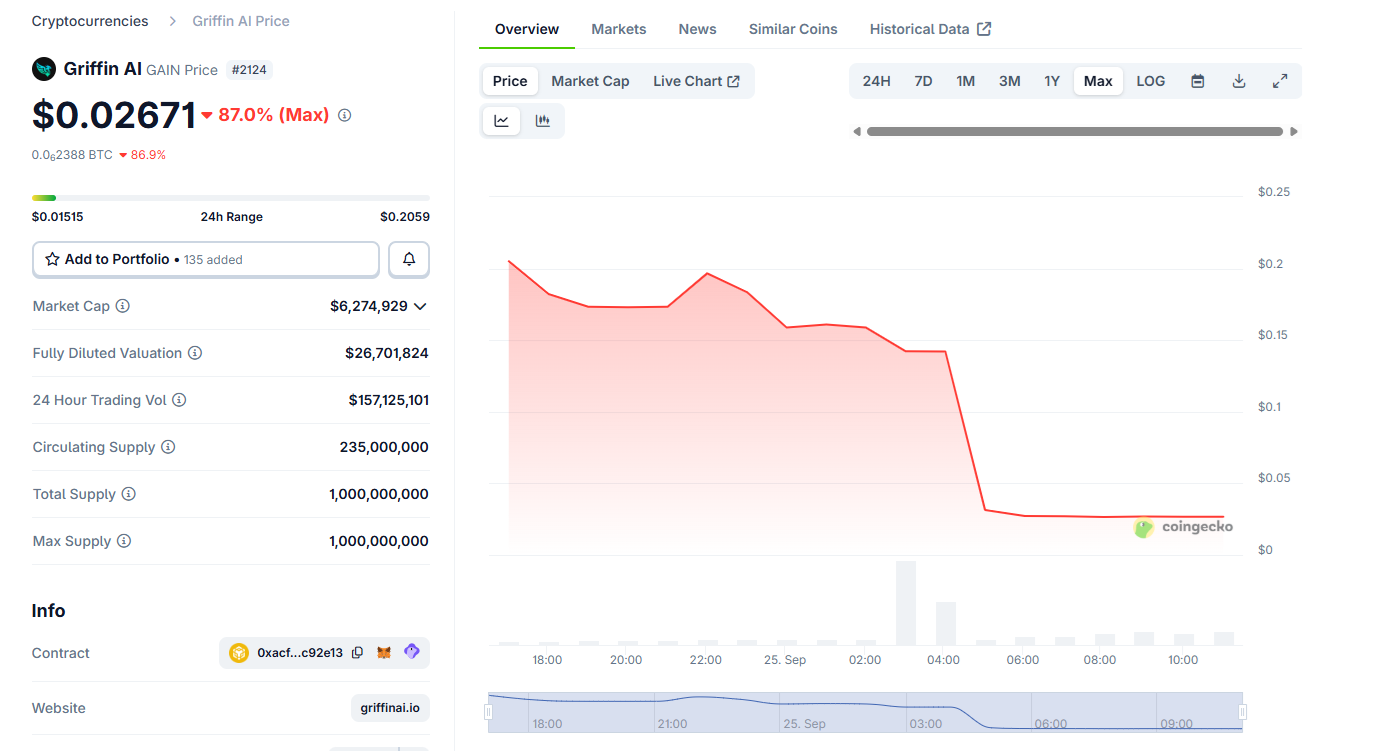
Task: Click the right handle of range navigator
Action: pos(1243,712)
